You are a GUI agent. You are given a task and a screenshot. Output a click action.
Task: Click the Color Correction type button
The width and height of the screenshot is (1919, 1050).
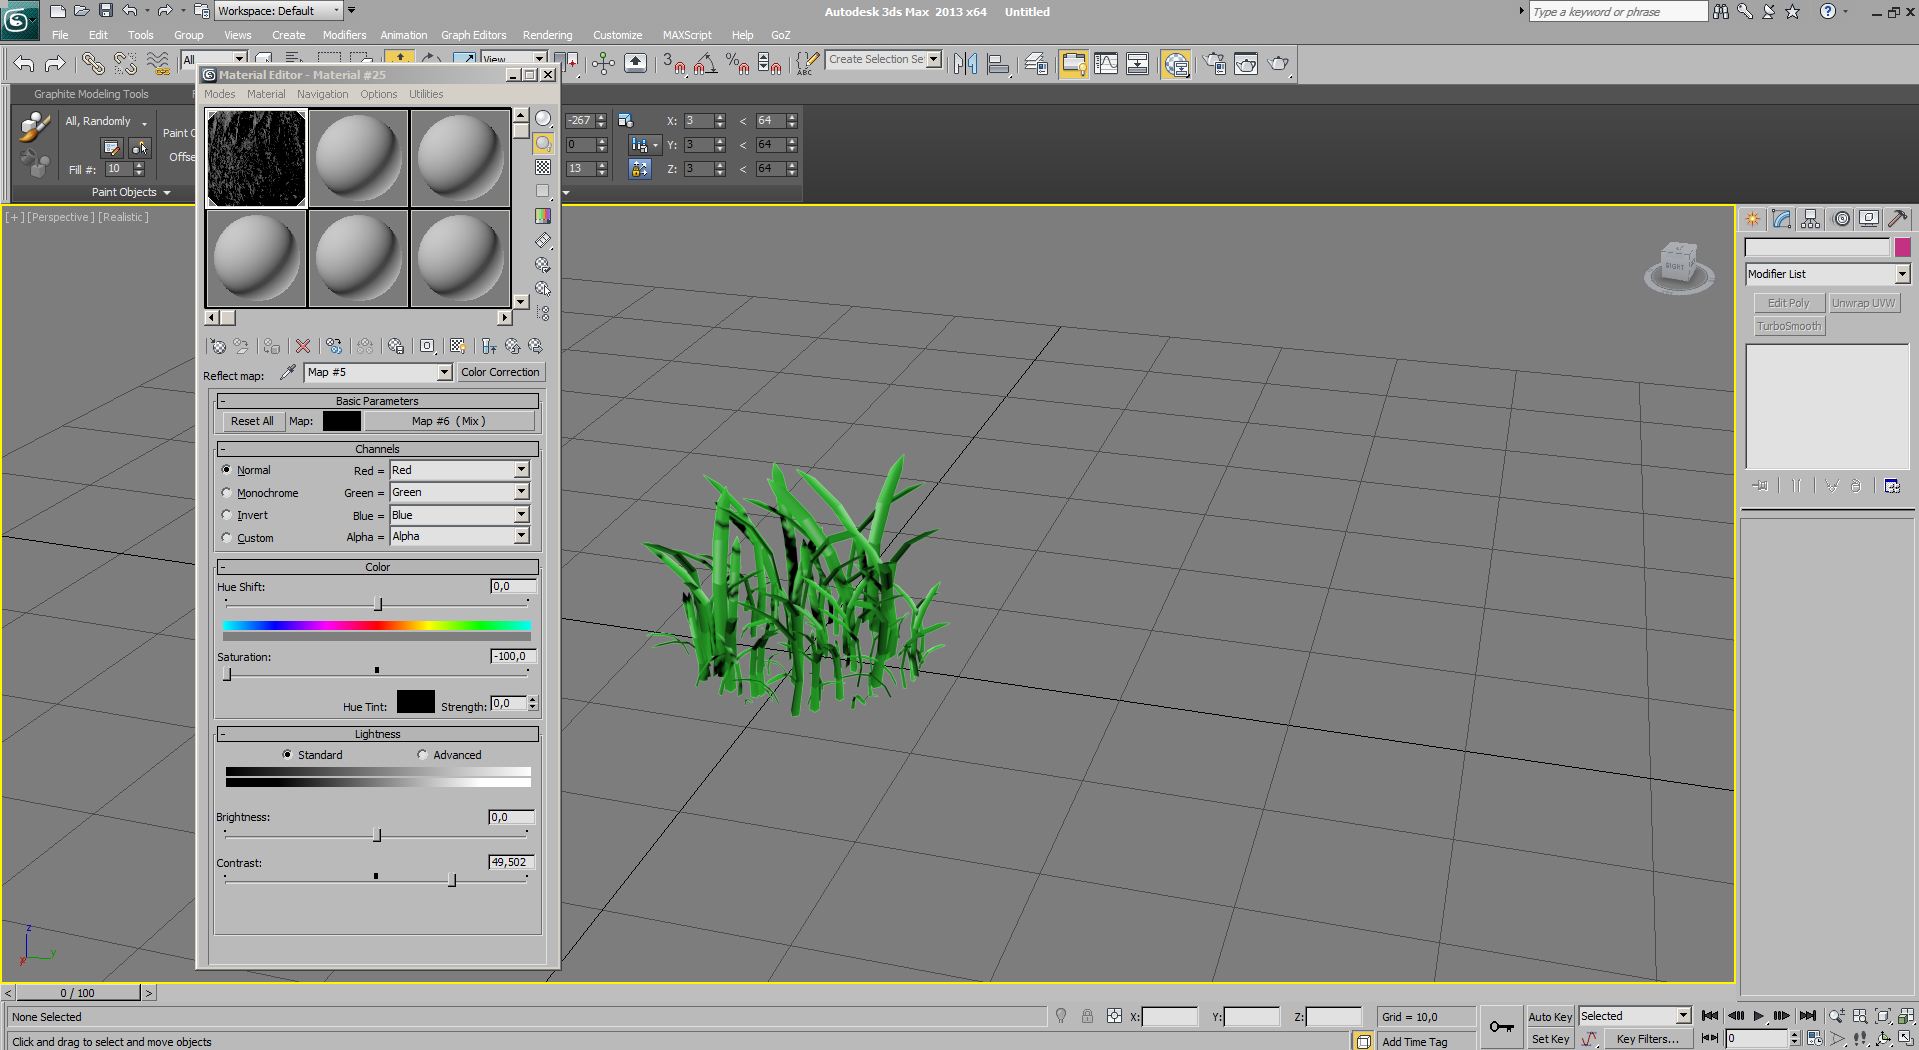tap(500, 372)
